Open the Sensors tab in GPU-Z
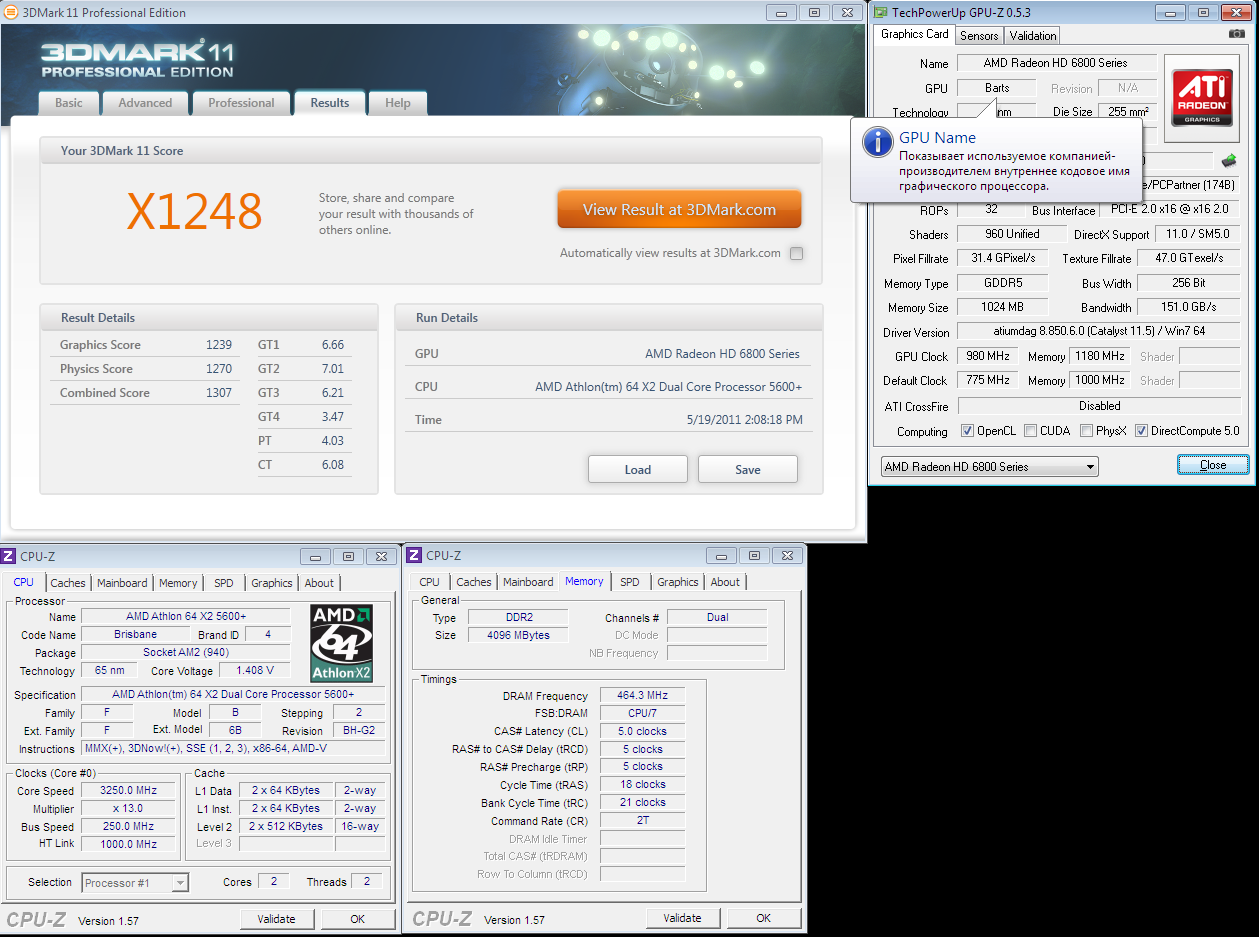Viewport: 1259px width, 937px height. [x=979, y=36]
